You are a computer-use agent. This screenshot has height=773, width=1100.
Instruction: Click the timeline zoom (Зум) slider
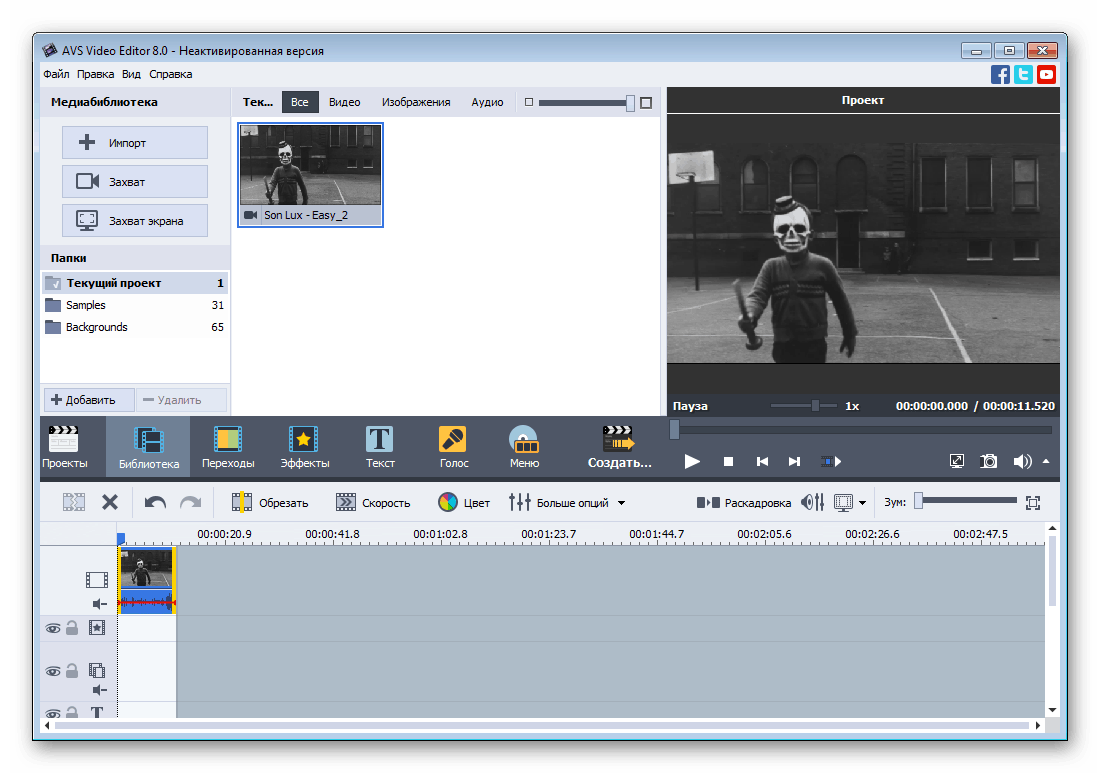click(x=966, y=501)
